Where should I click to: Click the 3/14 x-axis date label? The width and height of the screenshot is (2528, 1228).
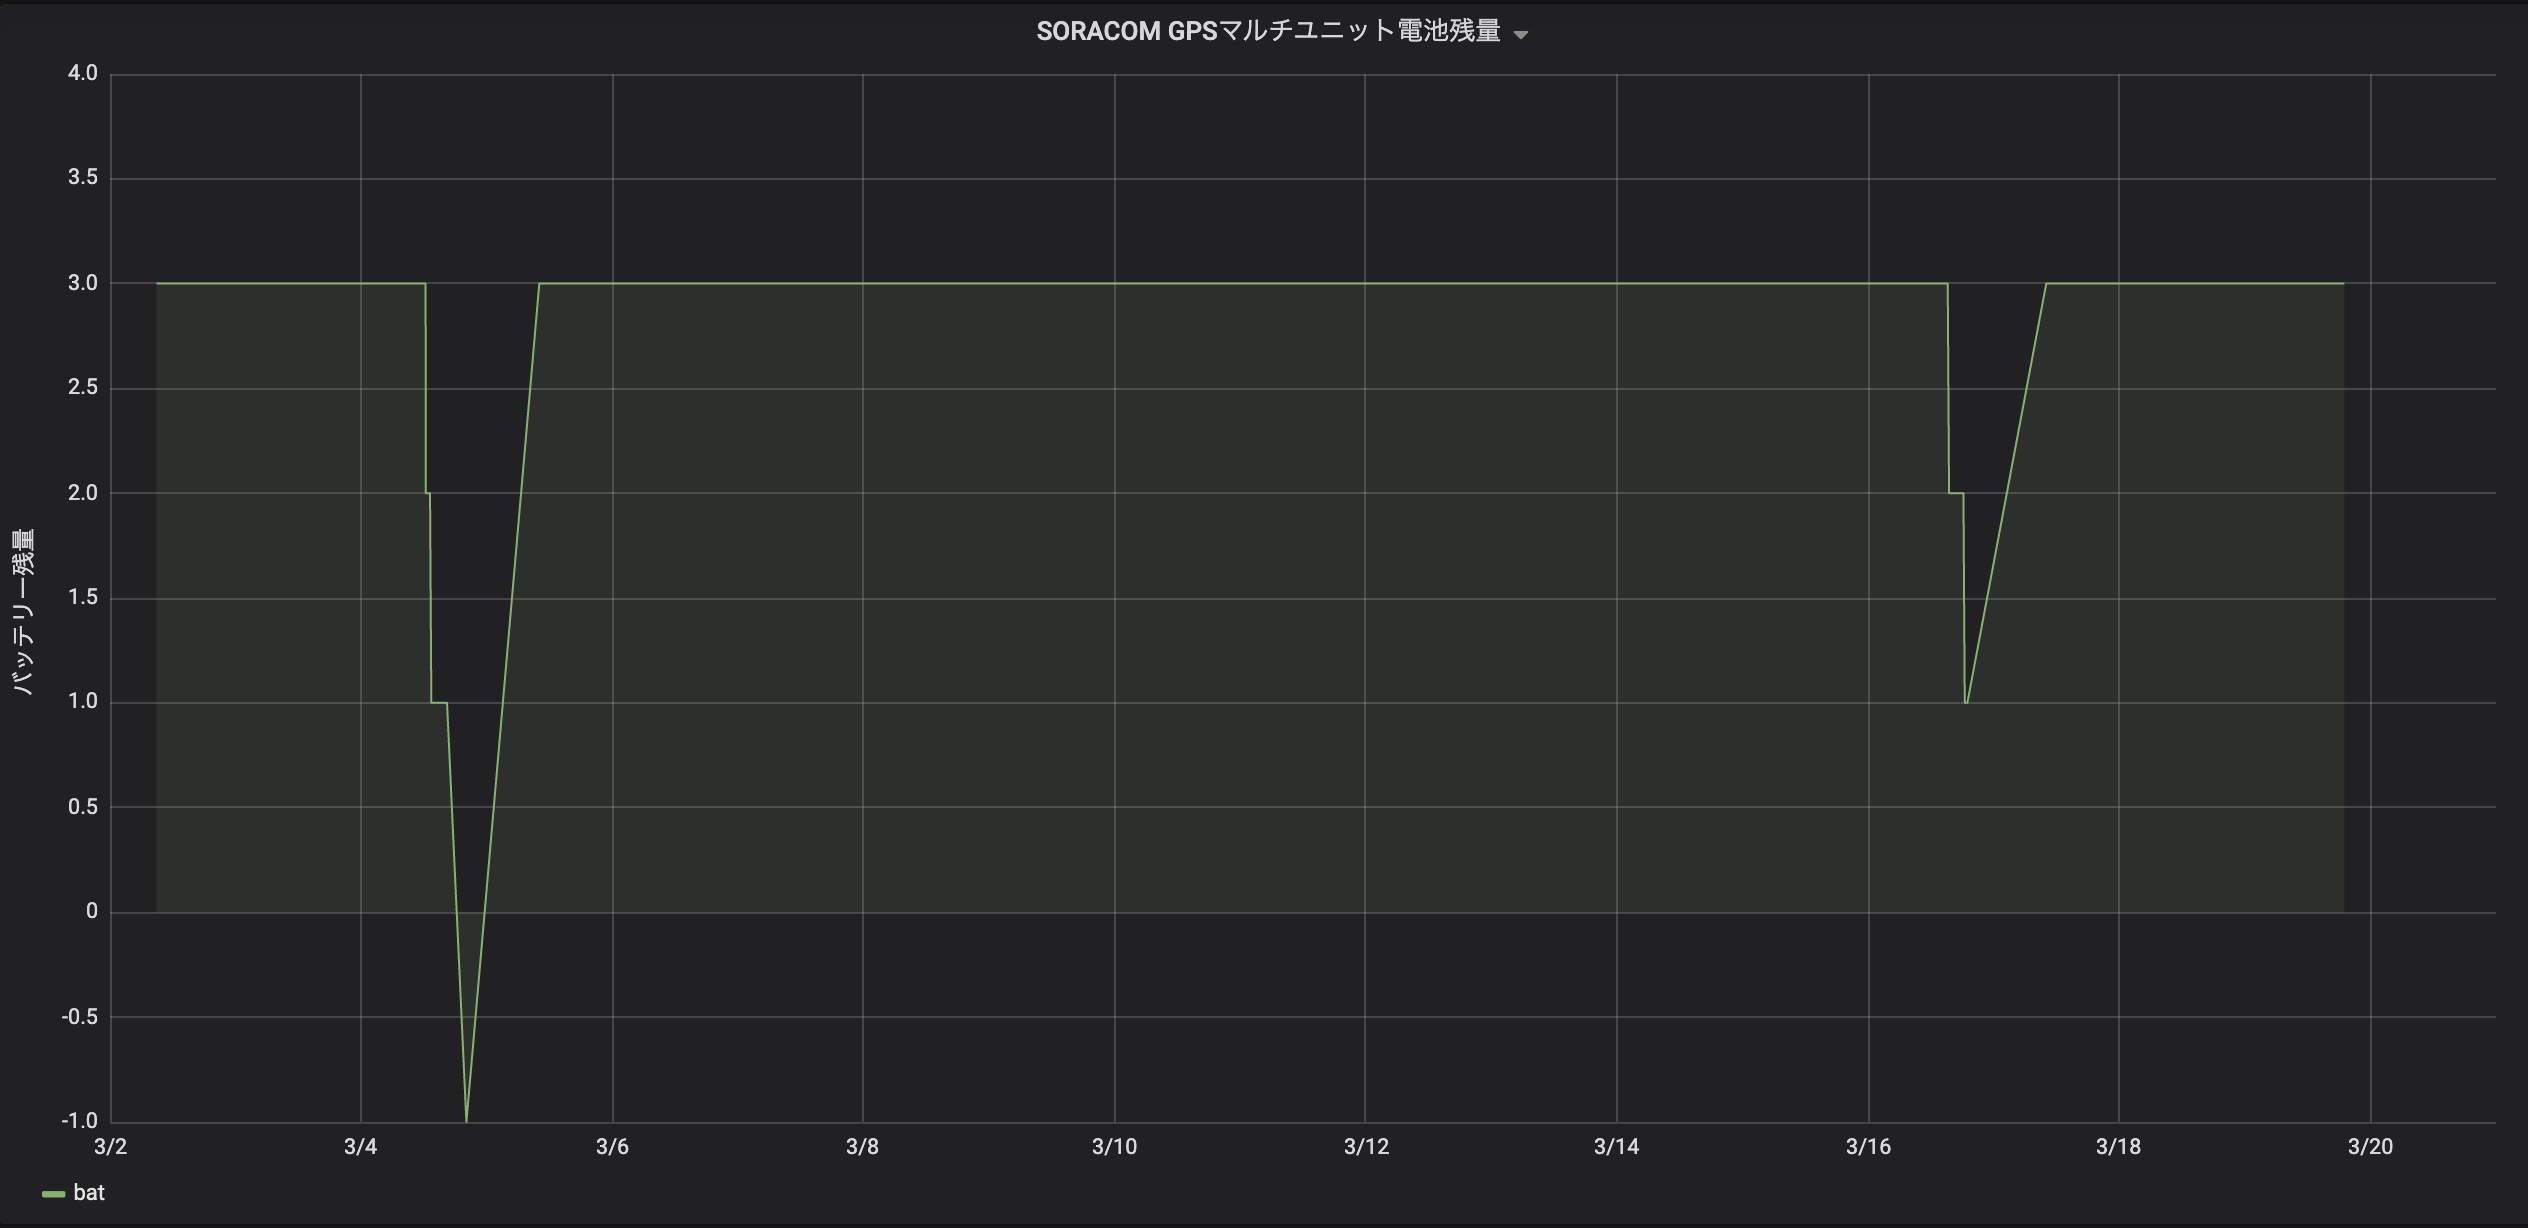pos(1616,1147)
